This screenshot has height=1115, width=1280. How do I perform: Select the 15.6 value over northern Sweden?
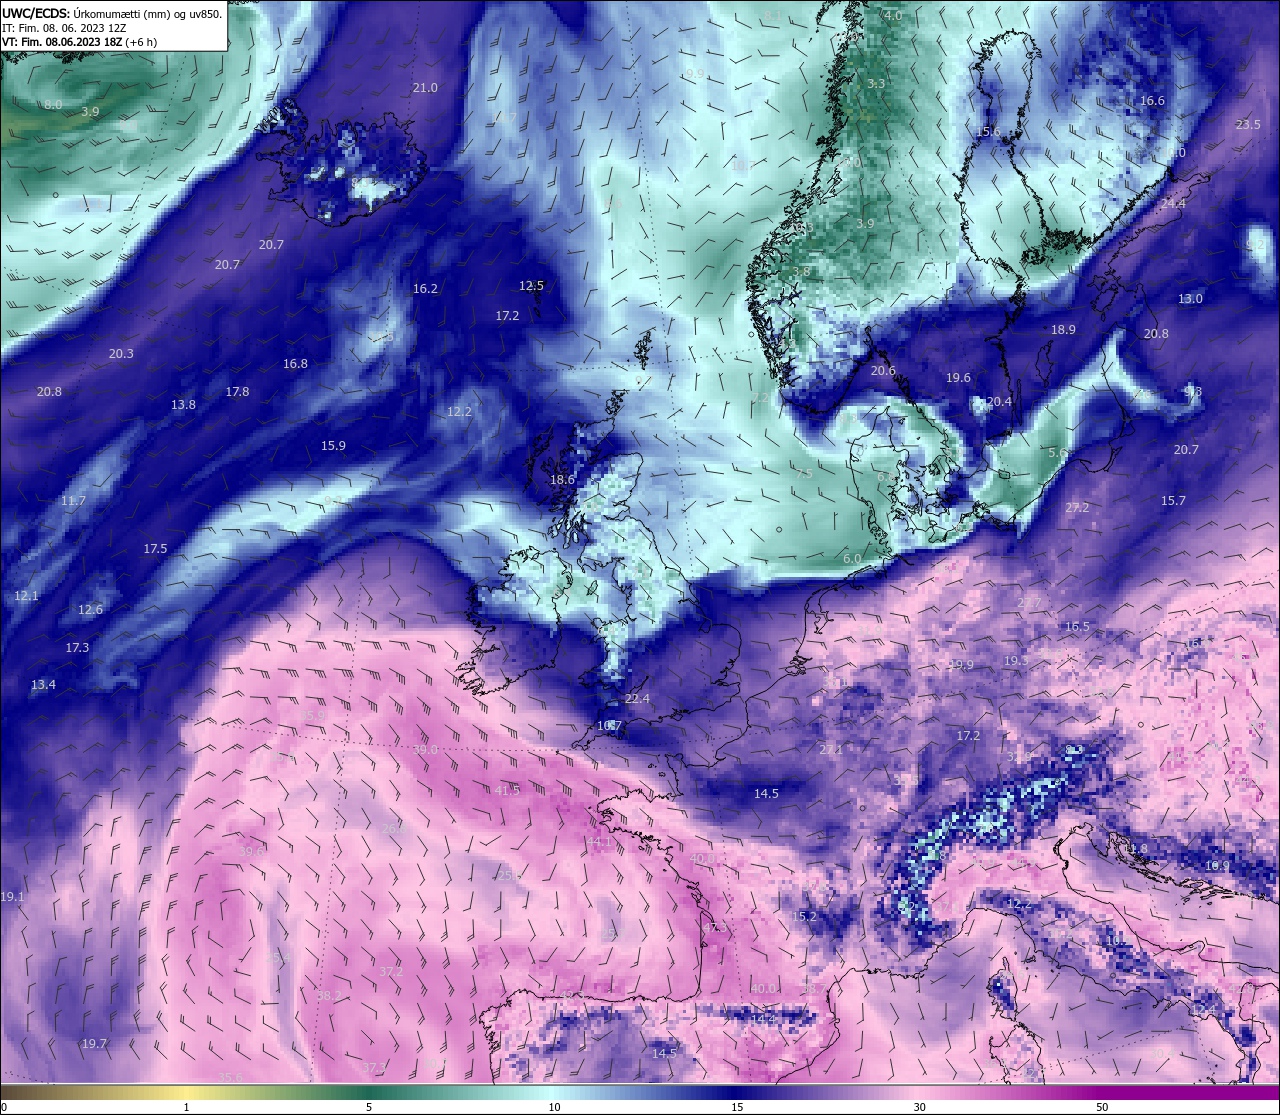click(x=988, y=132)
